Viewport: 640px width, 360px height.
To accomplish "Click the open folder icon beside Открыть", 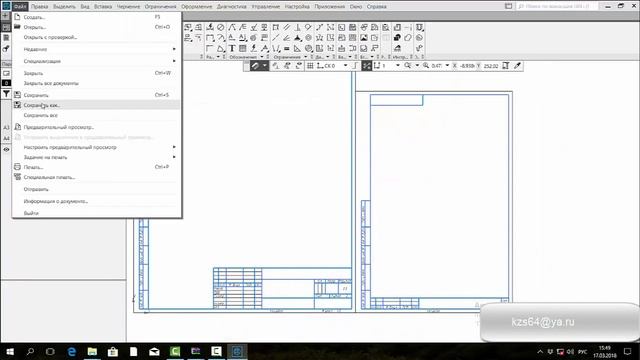I will click(x=17, y=27).
